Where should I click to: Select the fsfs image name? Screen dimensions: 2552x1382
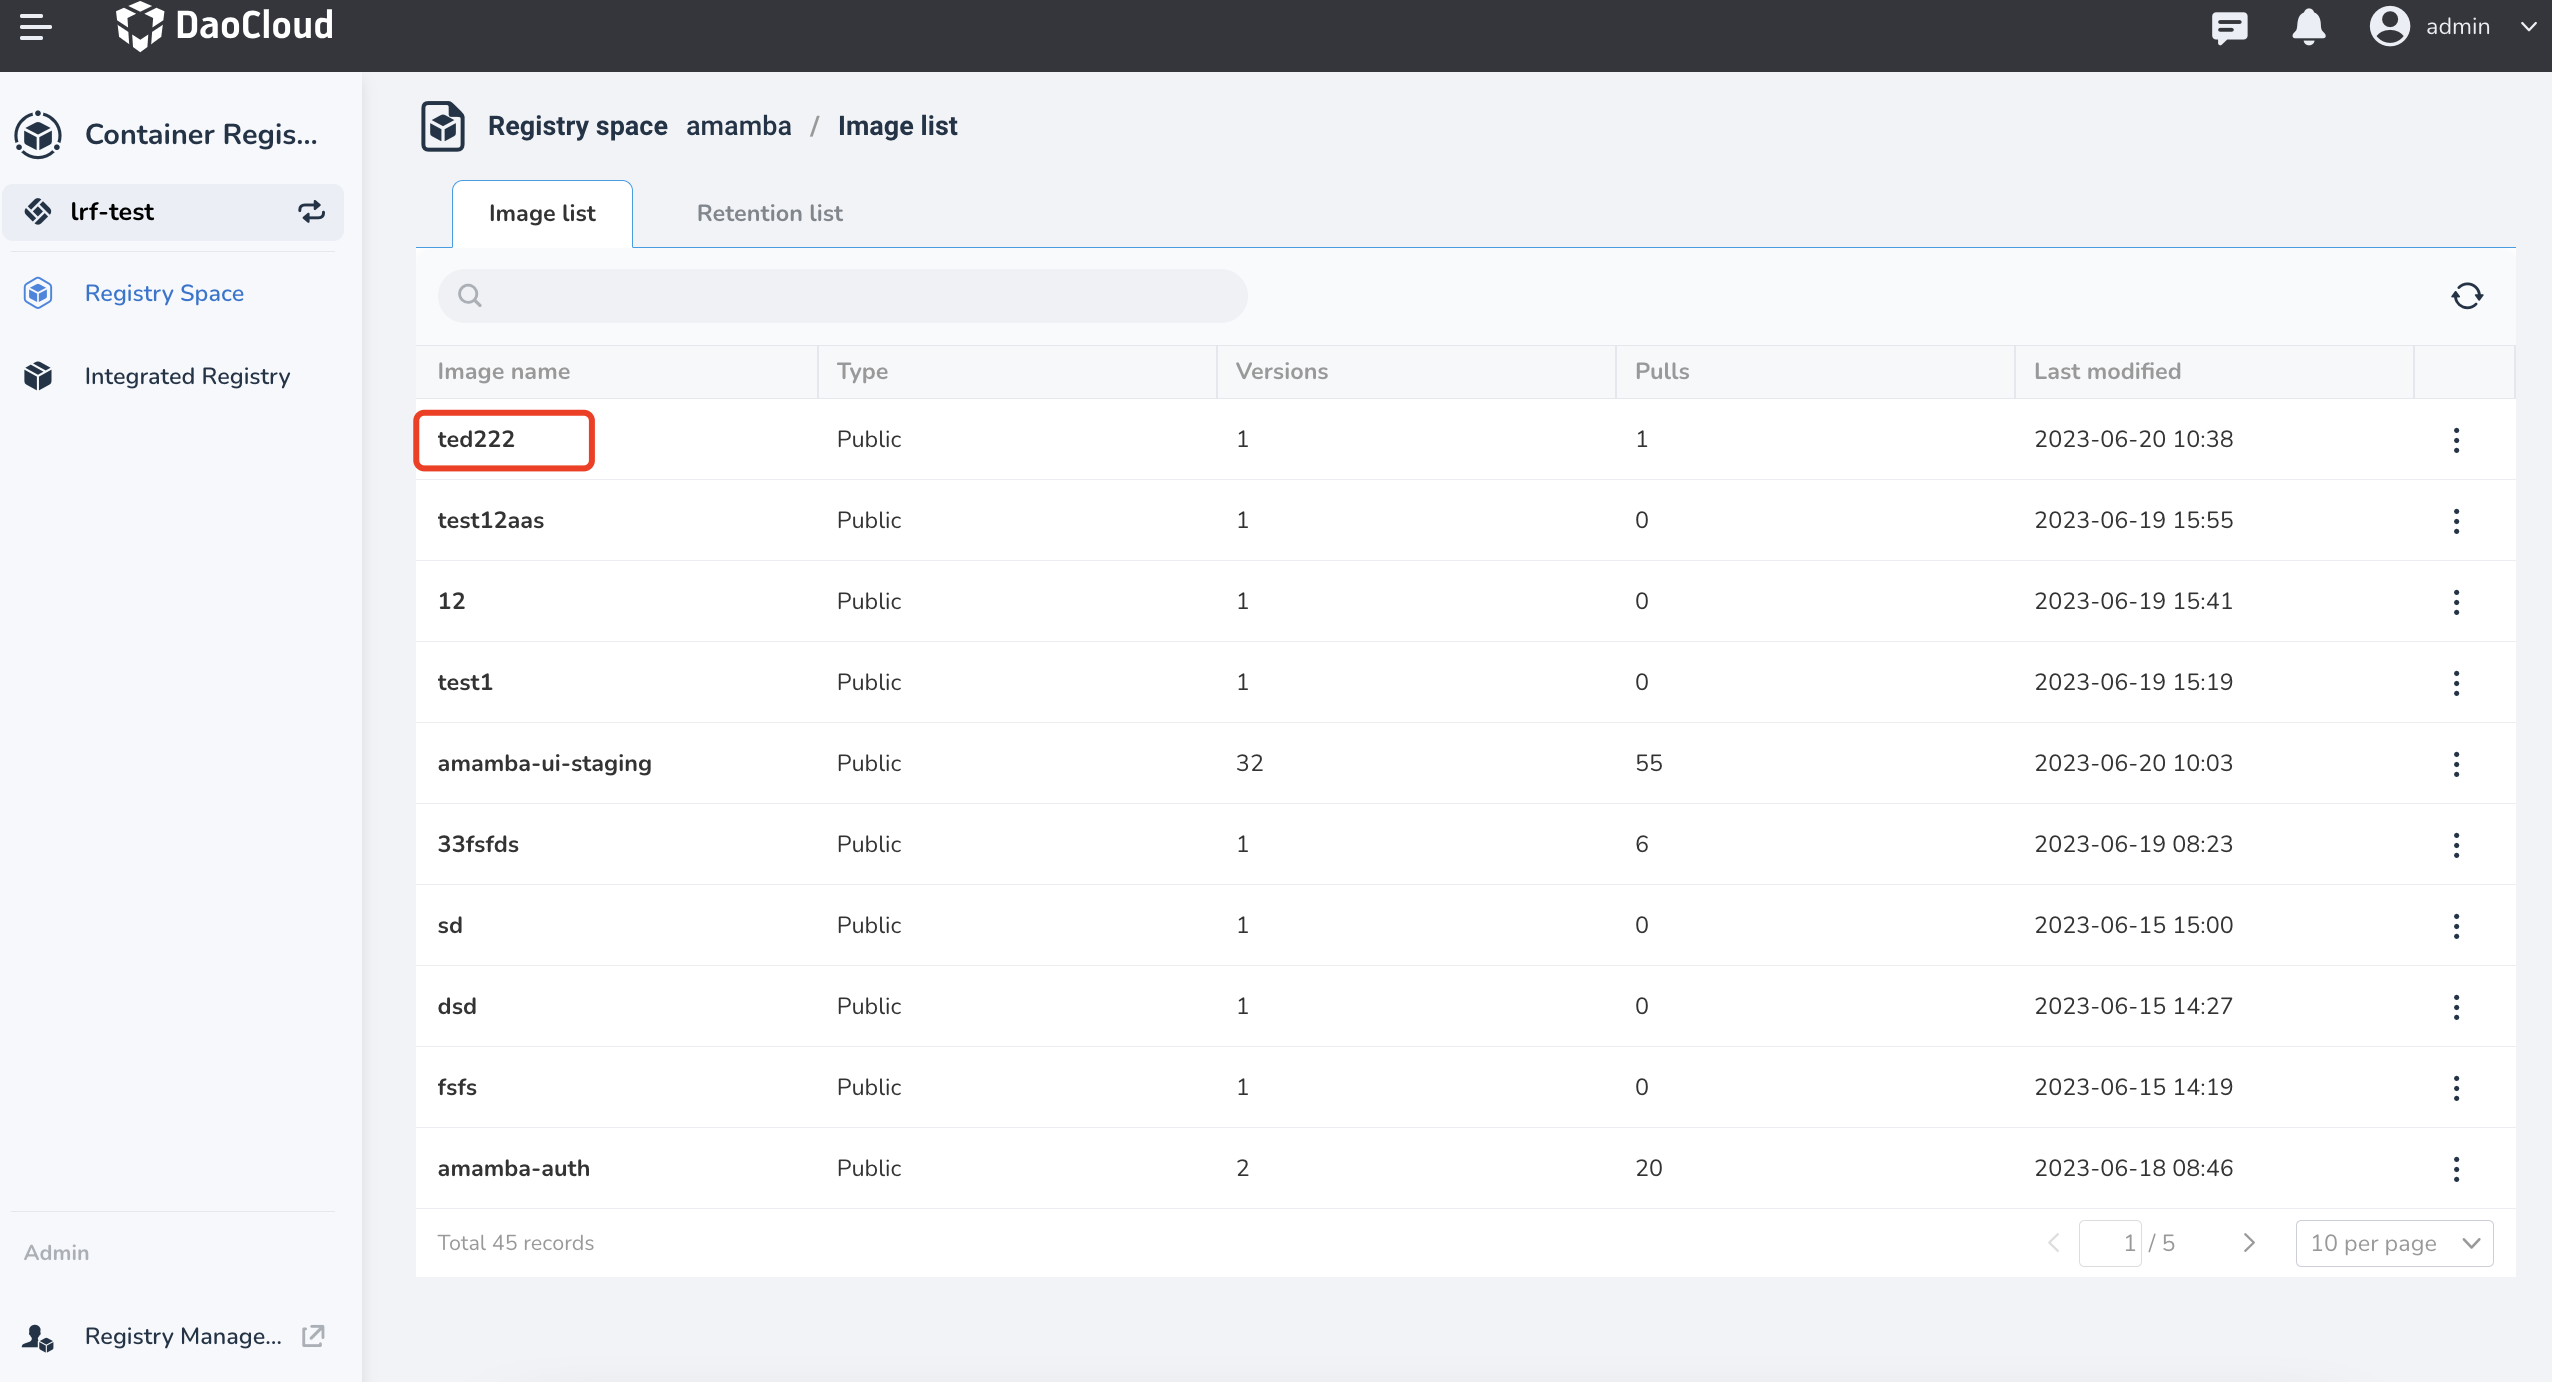point(457,1087)
